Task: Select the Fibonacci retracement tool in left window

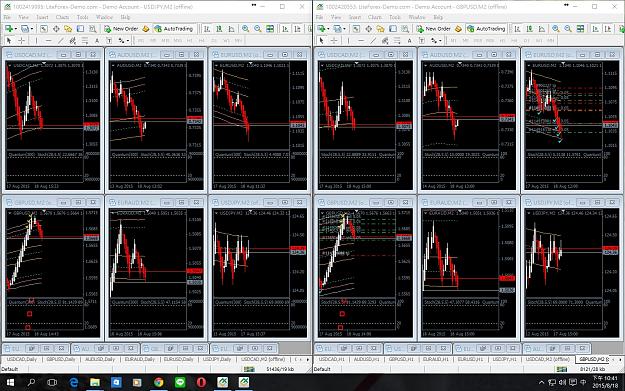Action: coord(85,40)
